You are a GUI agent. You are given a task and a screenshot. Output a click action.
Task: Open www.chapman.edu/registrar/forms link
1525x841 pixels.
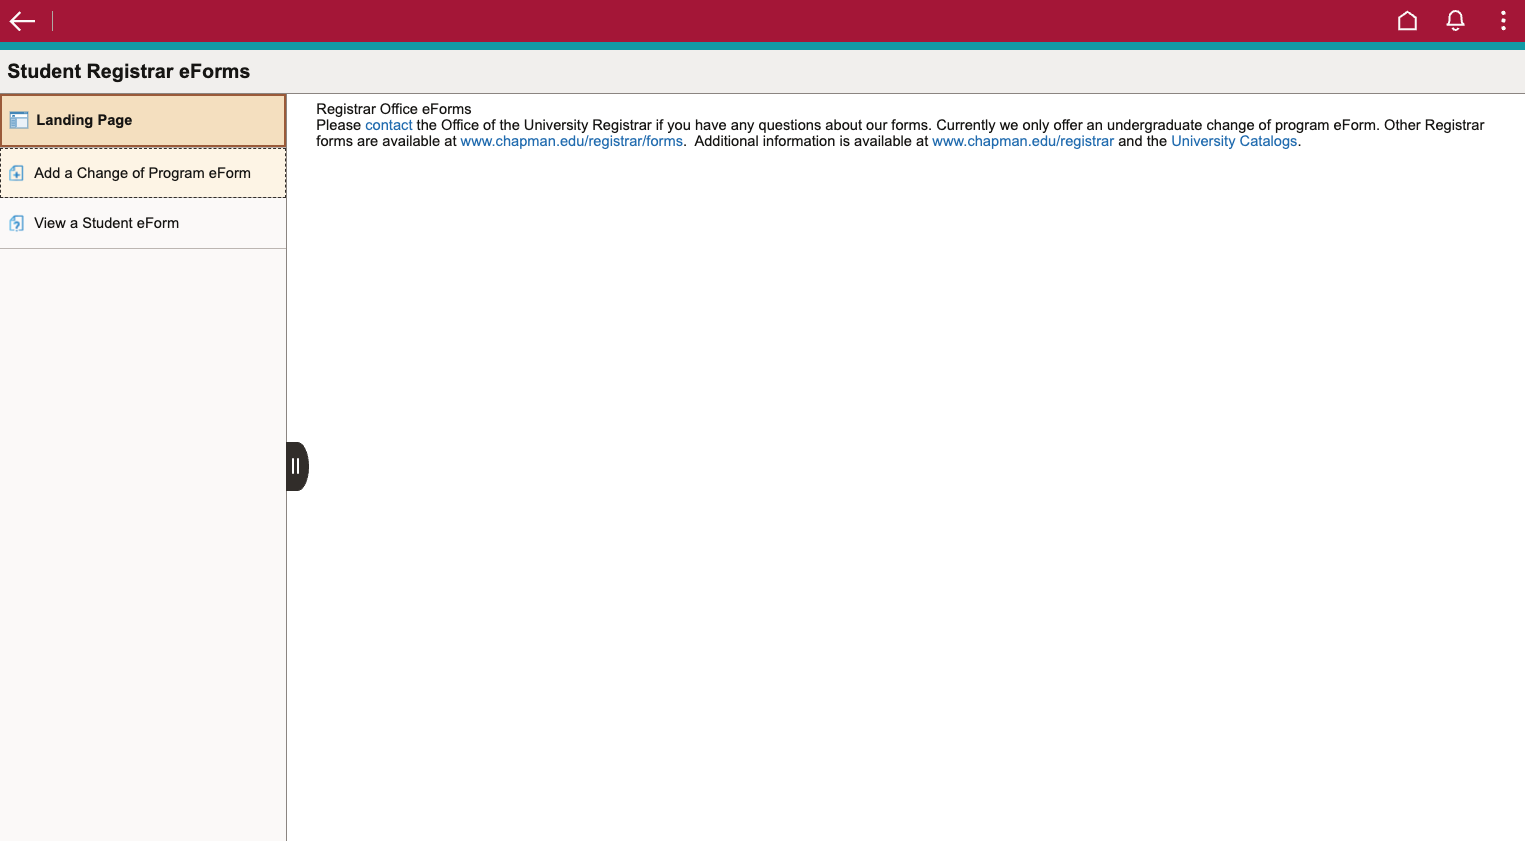coord(571,141)
